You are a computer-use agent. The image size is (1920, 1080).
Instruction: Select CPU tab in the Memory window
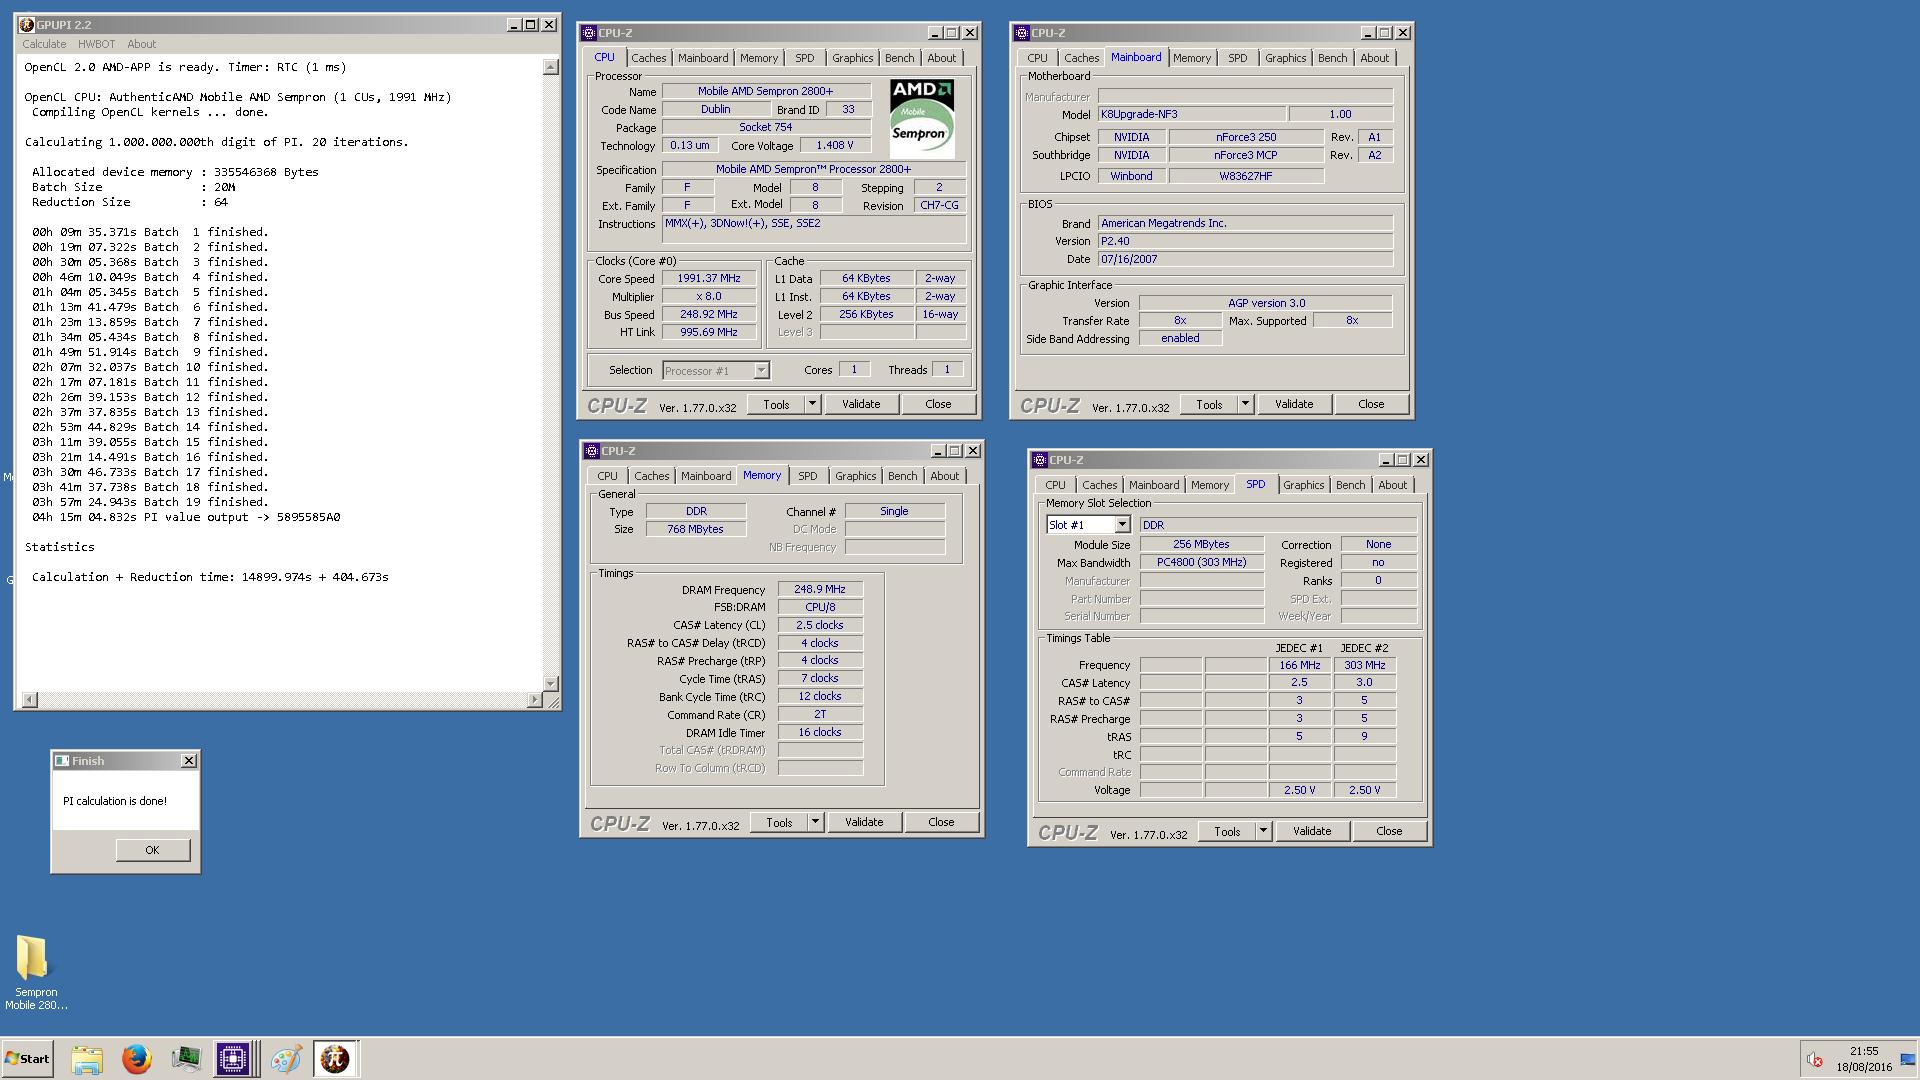pos(607,476)
